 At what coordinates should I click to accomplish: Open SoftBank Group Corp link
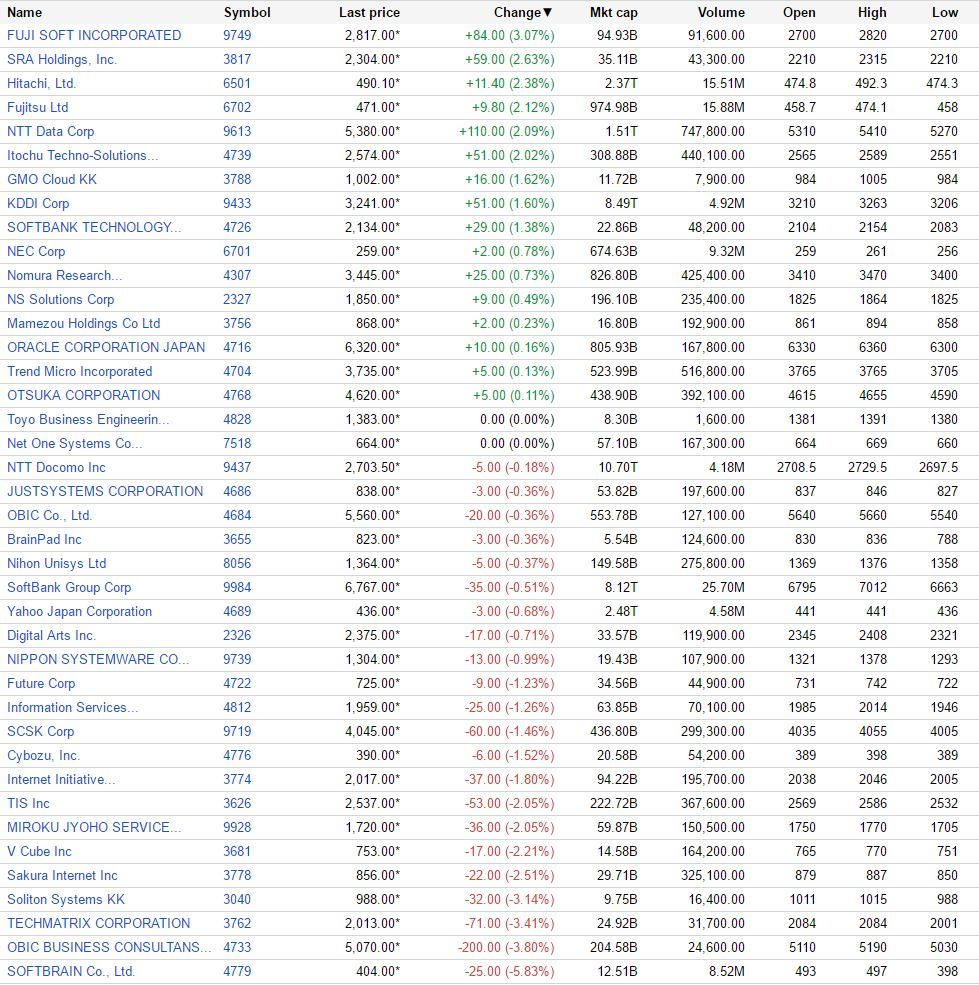click(x=69, y=587)
